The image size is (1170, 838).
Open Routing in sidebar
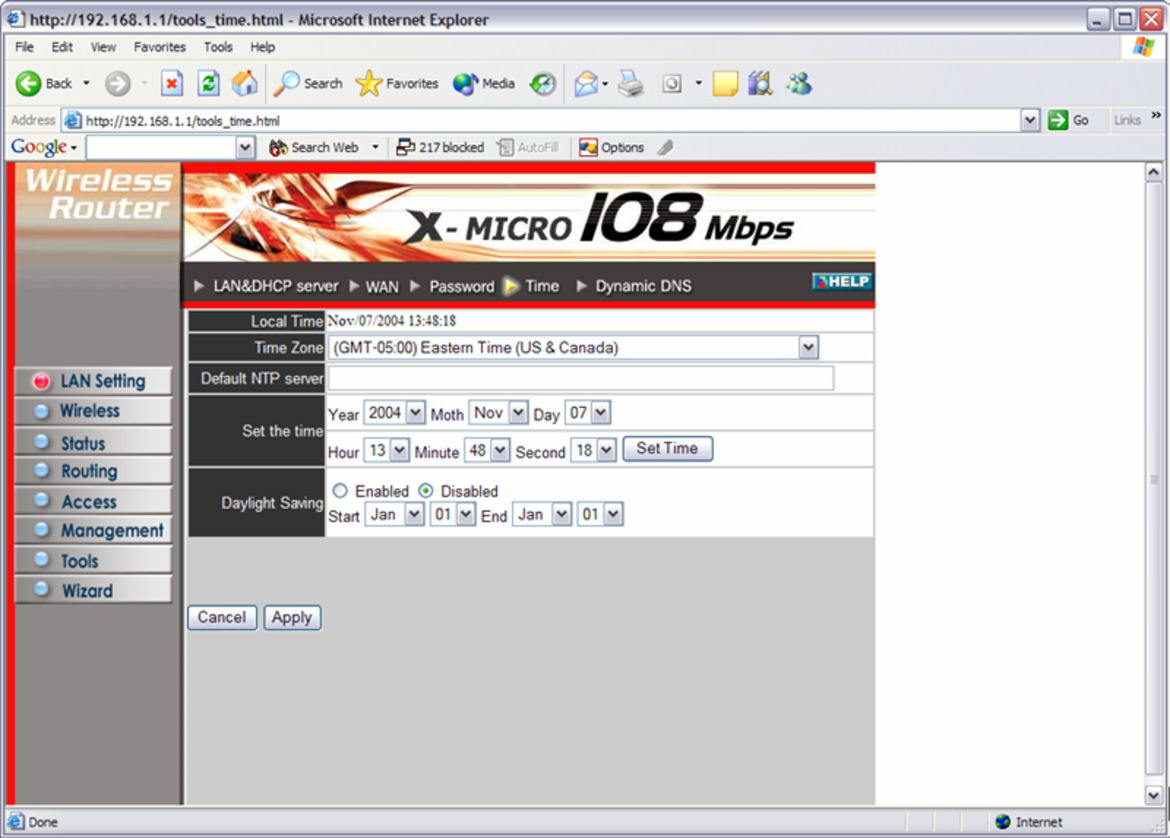coord(93,471)
